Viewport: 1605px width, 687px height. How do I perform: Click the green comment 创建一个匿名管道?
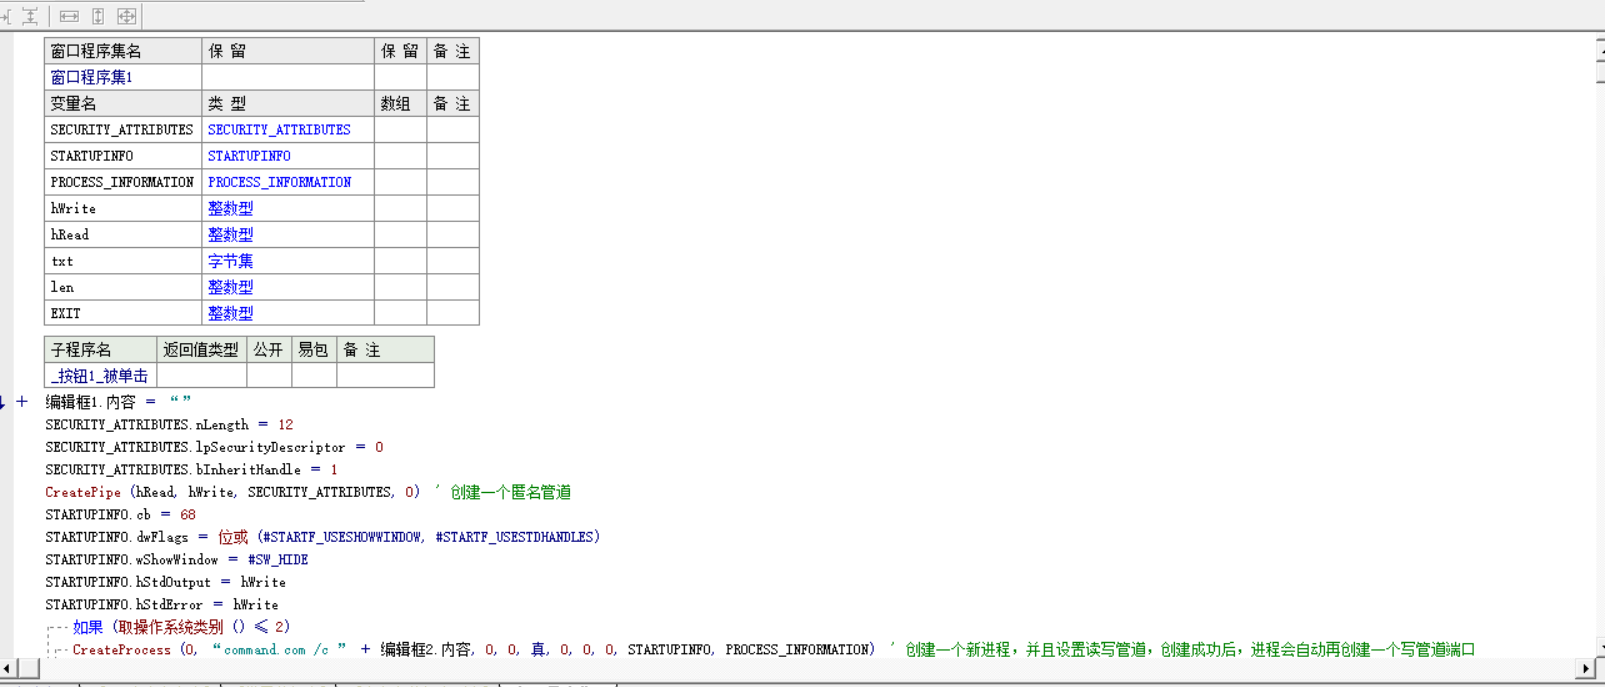[510, 492]
